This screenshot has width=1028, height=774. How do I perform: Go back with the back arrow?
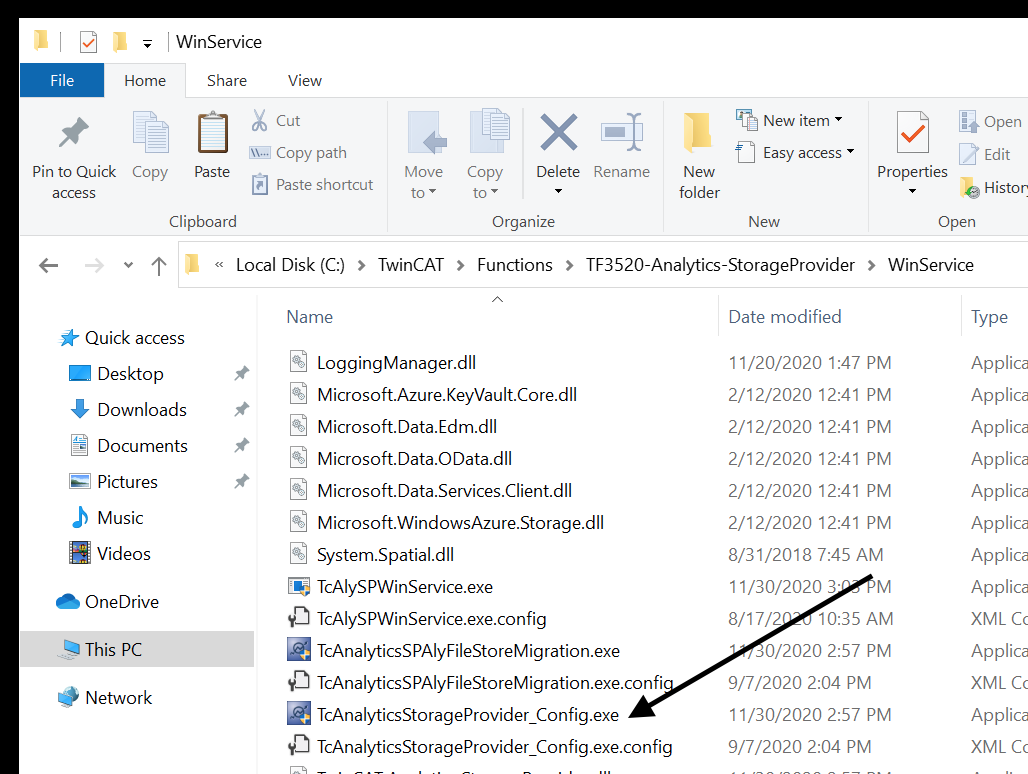(x=49, y=265)
